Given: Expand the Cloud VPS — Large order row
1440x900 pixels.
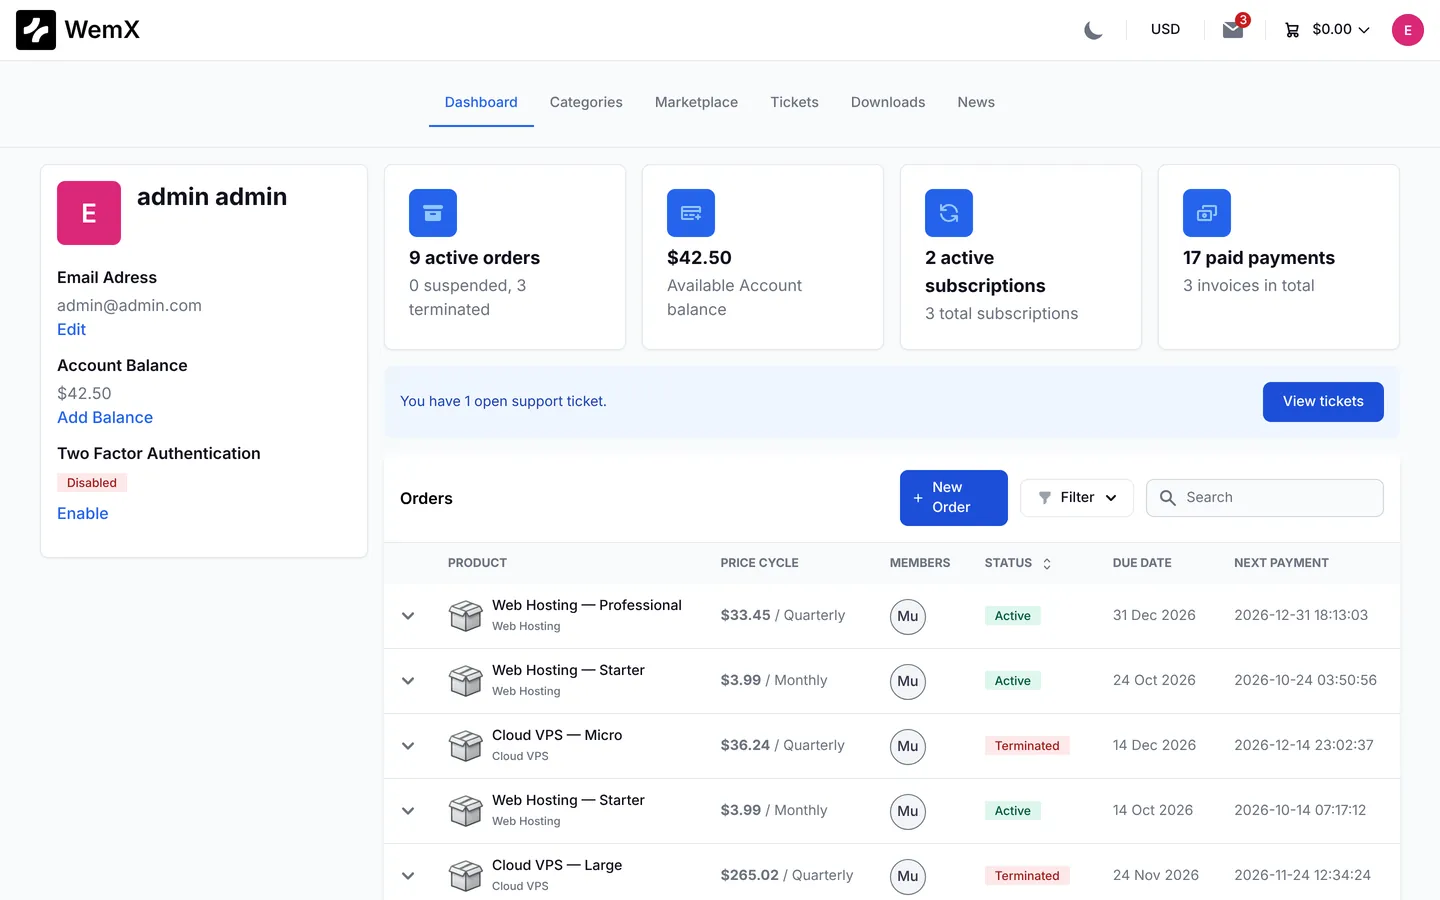Looking at the screenshot, I should point(408,876).
